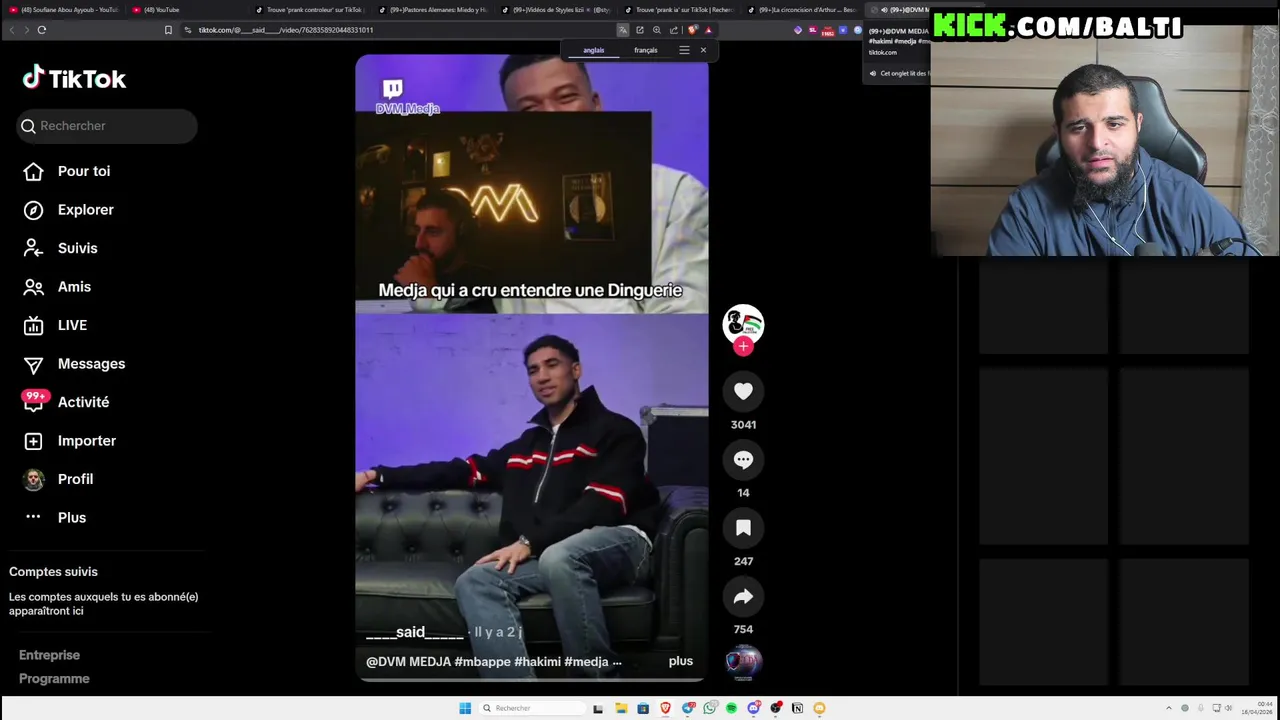Bookmark the video to favorites

pos(743,528)
